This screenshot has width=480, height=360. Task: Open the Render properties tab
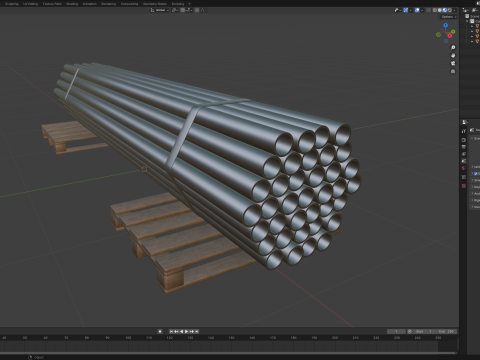point(464,140)
